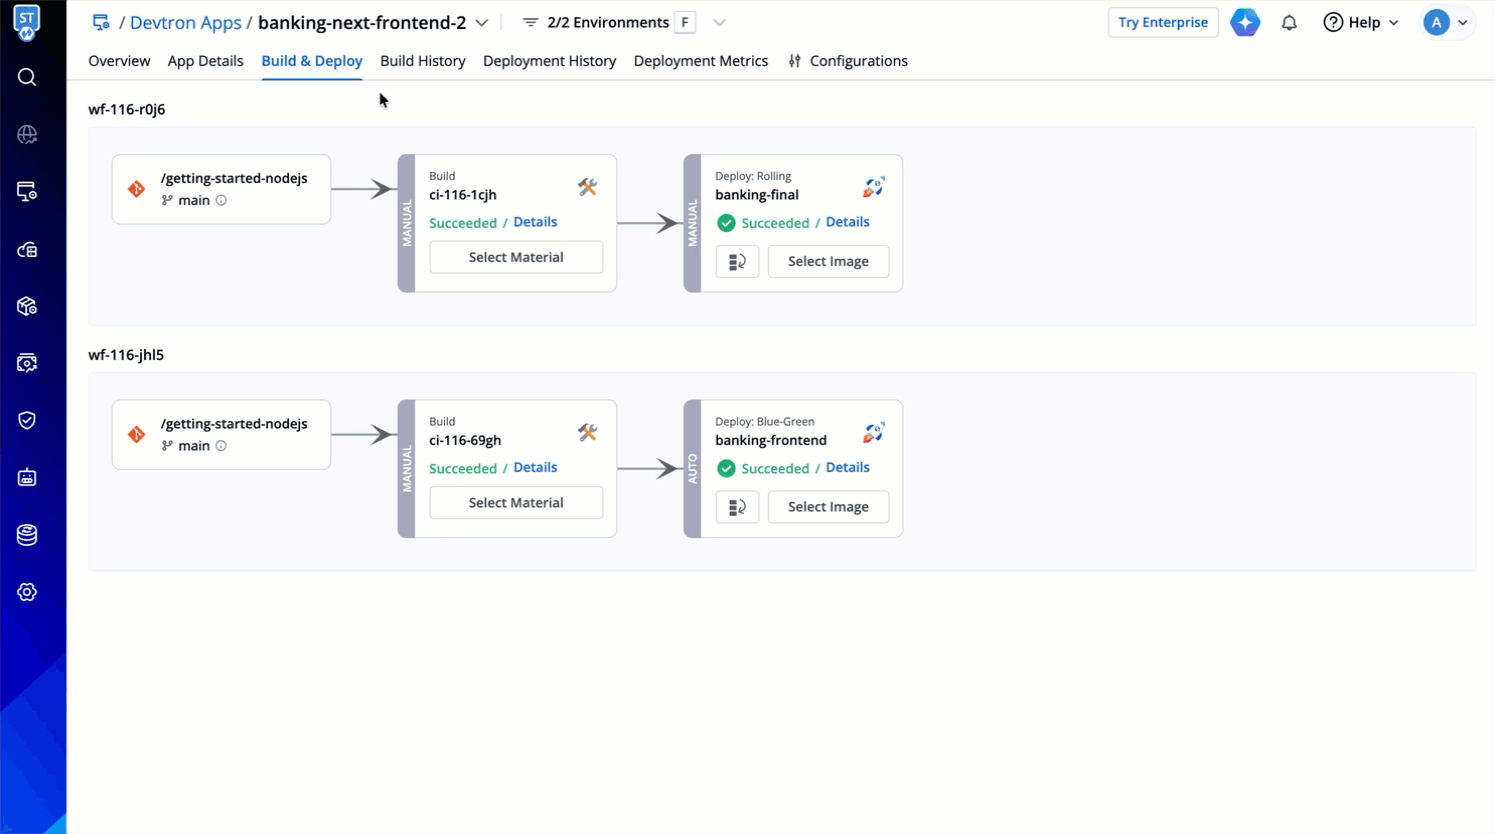Click the rollback icon for banking-frontend deployment
This screenshot has width=1494, height=834.
737,507
